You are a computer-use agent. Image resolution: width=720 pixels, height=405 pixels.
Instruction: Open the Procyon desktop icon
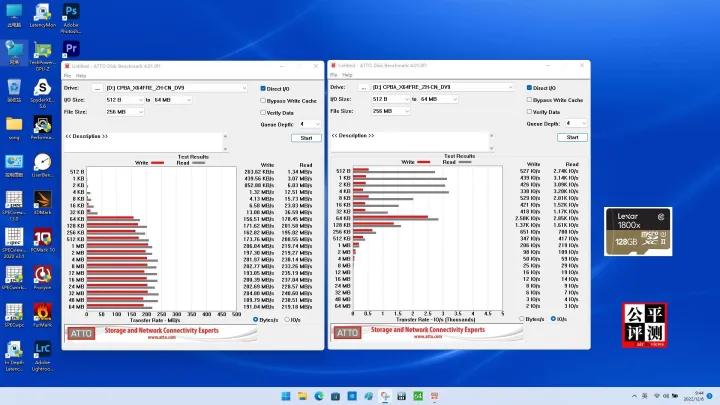42,278
